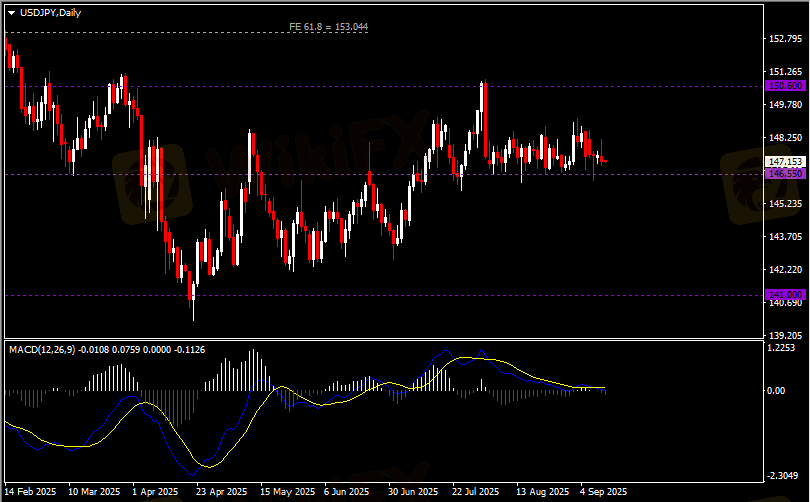Select the FE 61.8 = 153.044 label
The width and height of the screenshot is (810, 502).
click(327, 27)
